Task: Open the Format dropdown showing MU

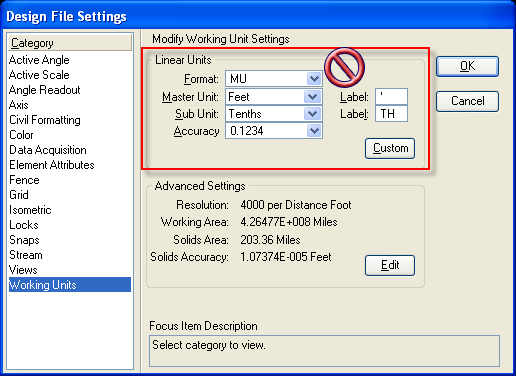Action: tap(274, 79)
